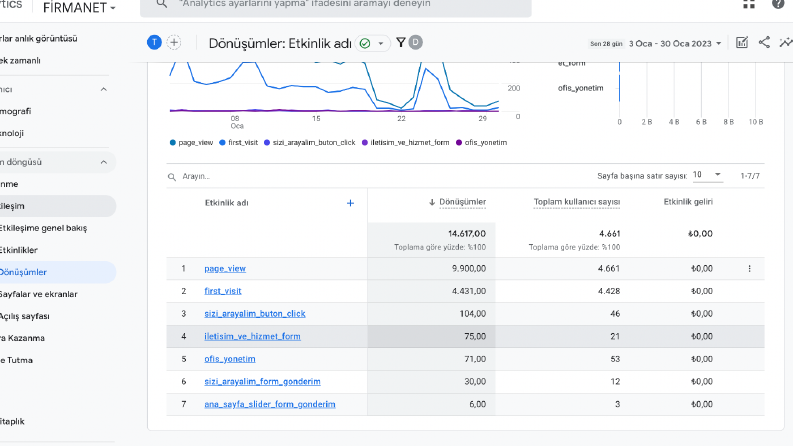Viewport: 793px width, 446px height.
Task: Open sizi_arayalim_buton_click event link
Action: pos(255,314)
